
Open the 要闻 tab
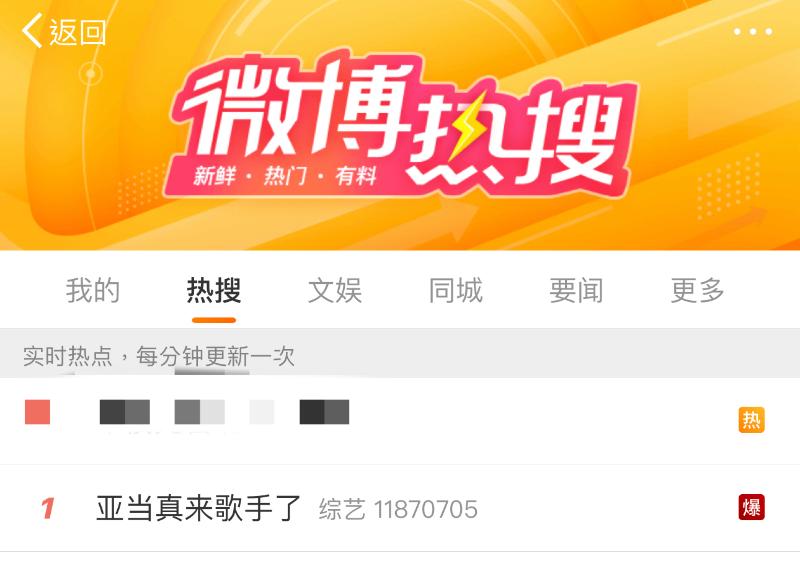(577, 290)
